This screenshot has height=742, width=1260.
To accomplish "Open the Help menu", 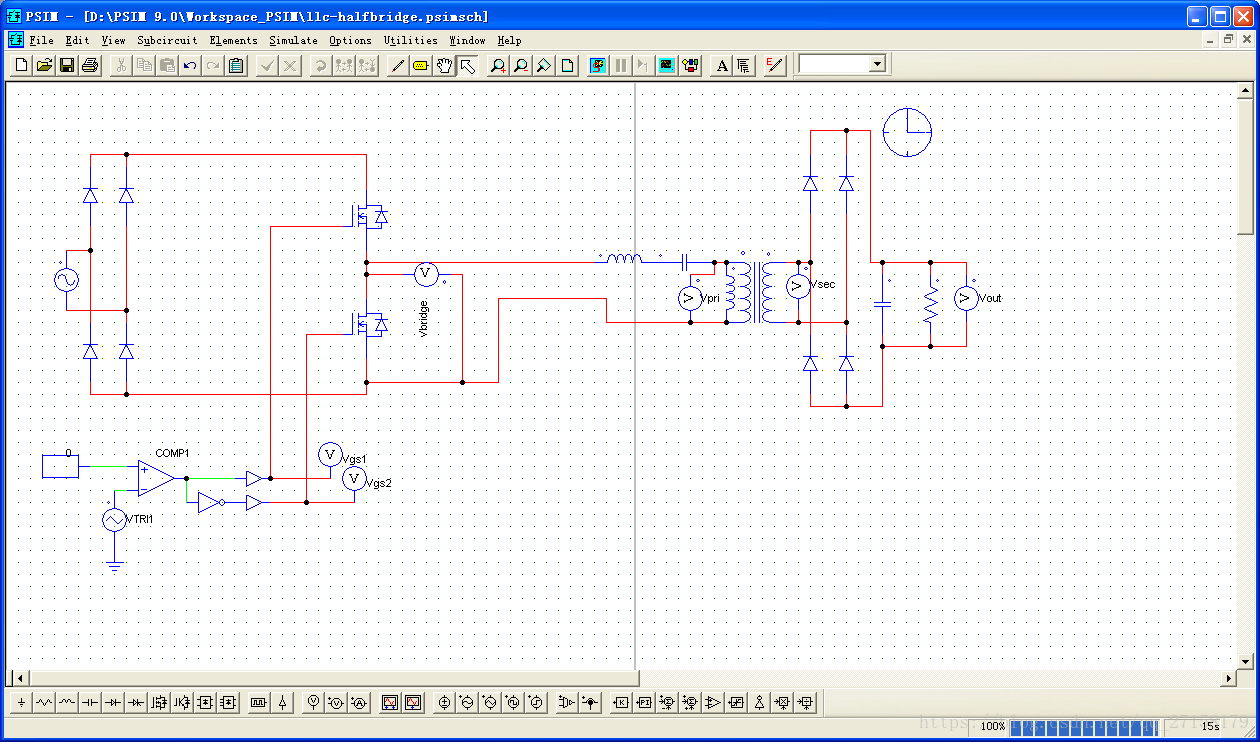I will point(509,40).
